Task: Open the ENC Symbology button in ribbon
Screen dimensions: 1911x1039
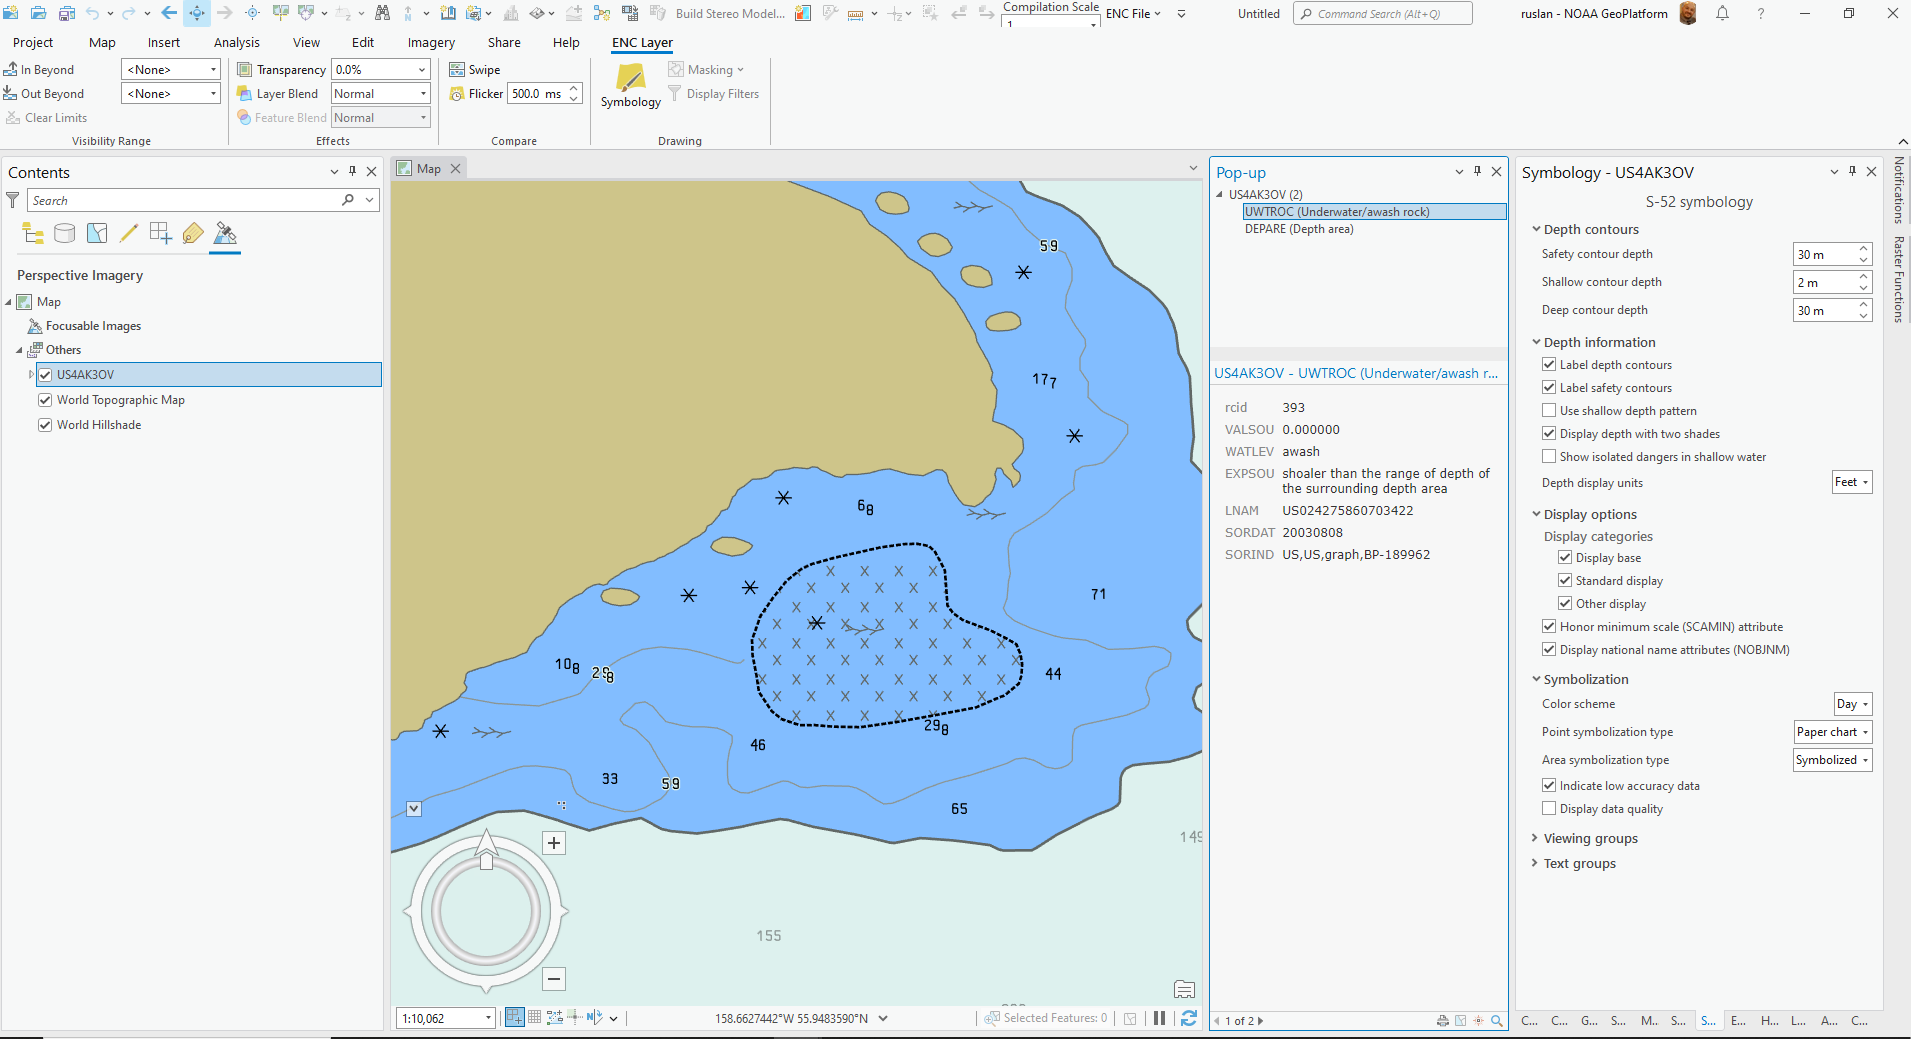Action: coord(630,86)
